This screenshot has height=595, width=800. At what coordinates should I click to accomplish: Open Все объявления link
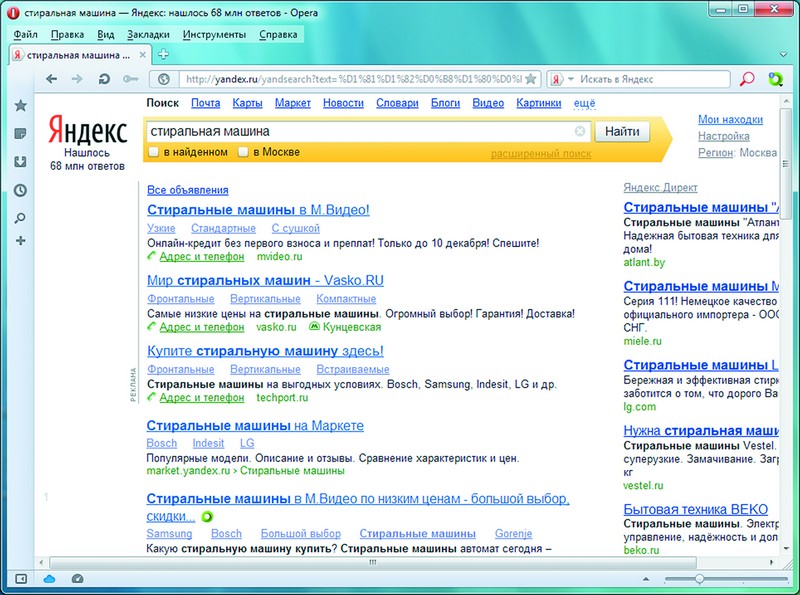(188, 190)
